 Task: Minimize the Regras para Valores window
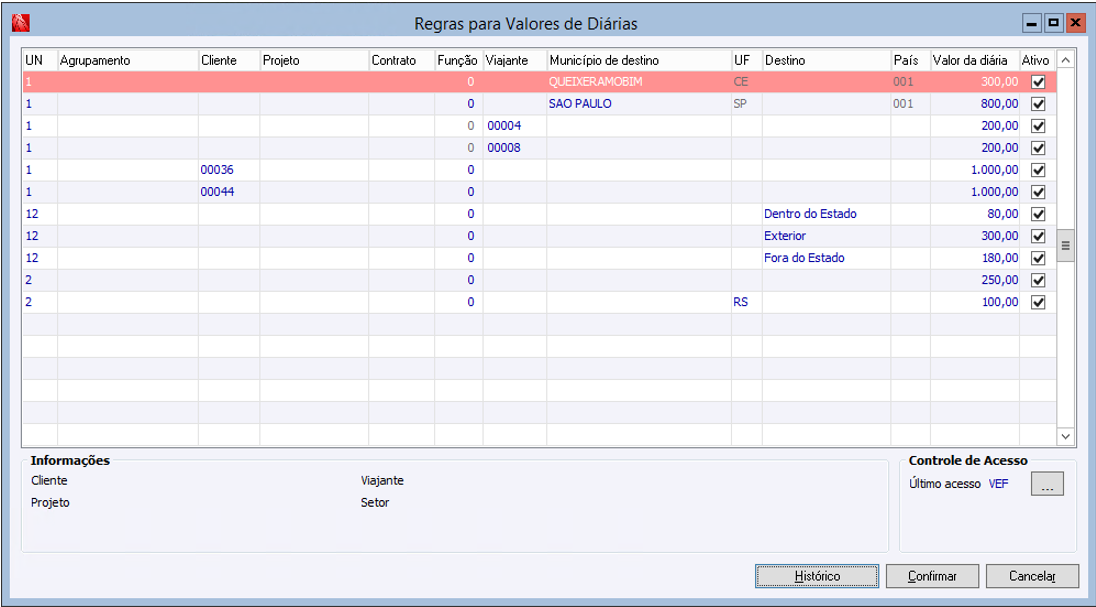click(1031, 24)
